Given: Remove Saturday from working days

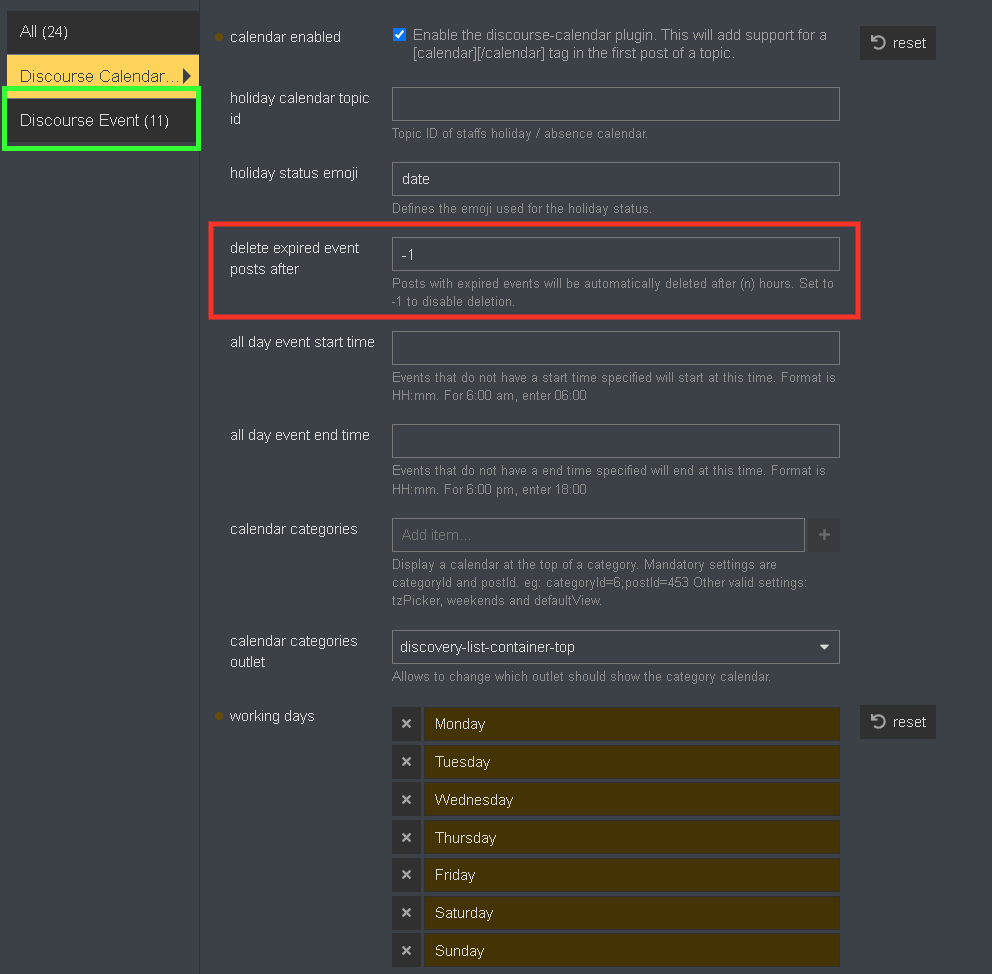Looking at the screenshot, I should pyautogui.click(x=406, y=913).
